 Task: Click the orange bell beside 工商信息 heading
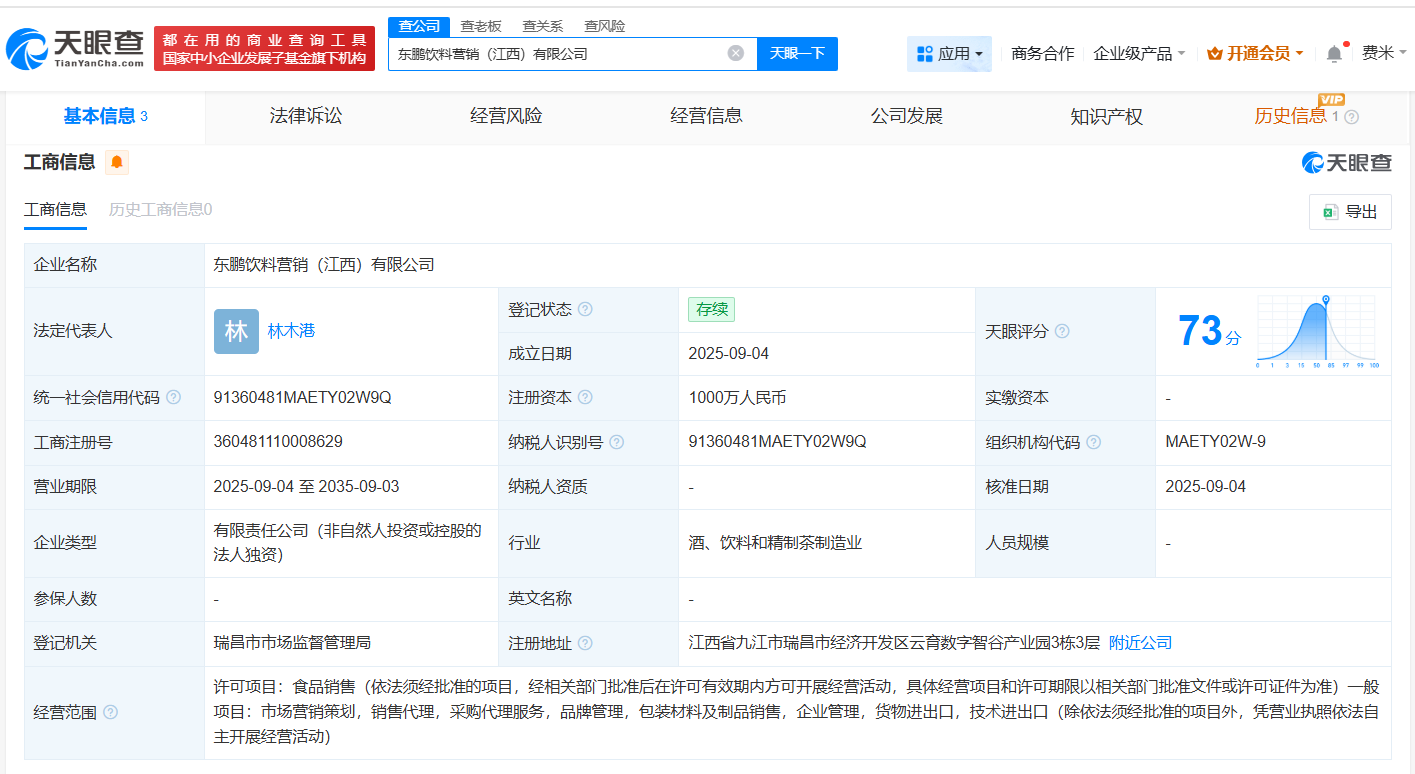coord(117,161)
